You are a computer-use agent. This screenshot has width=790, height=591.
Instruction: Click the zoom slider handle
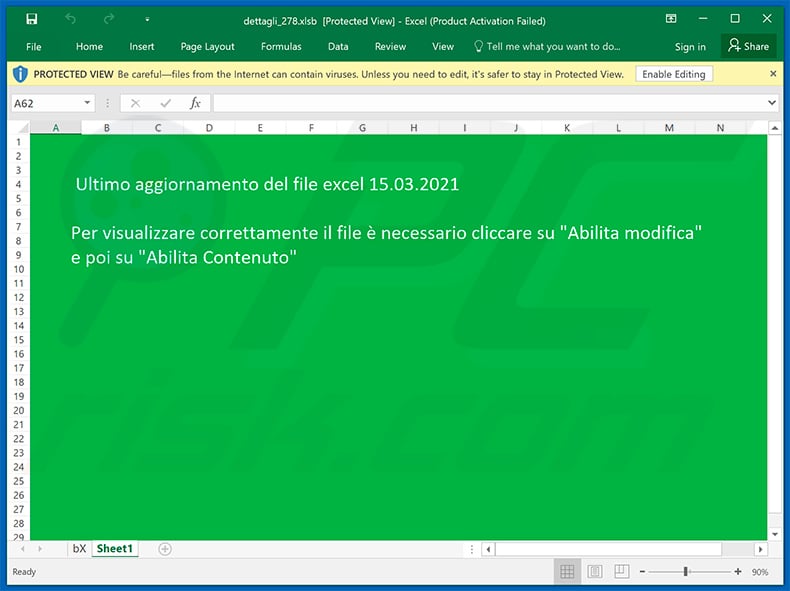(x=686, y=572)
